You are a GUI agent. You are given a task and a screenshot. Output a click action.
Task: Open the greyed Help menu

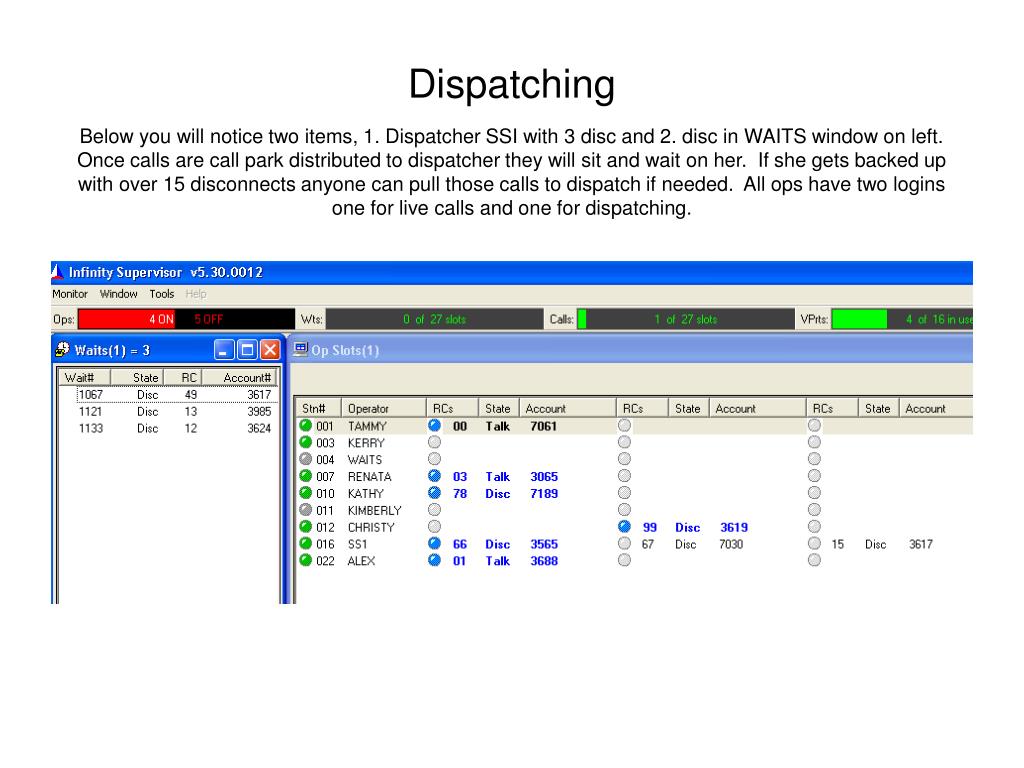pyautogui.click(x=195, y=294)
